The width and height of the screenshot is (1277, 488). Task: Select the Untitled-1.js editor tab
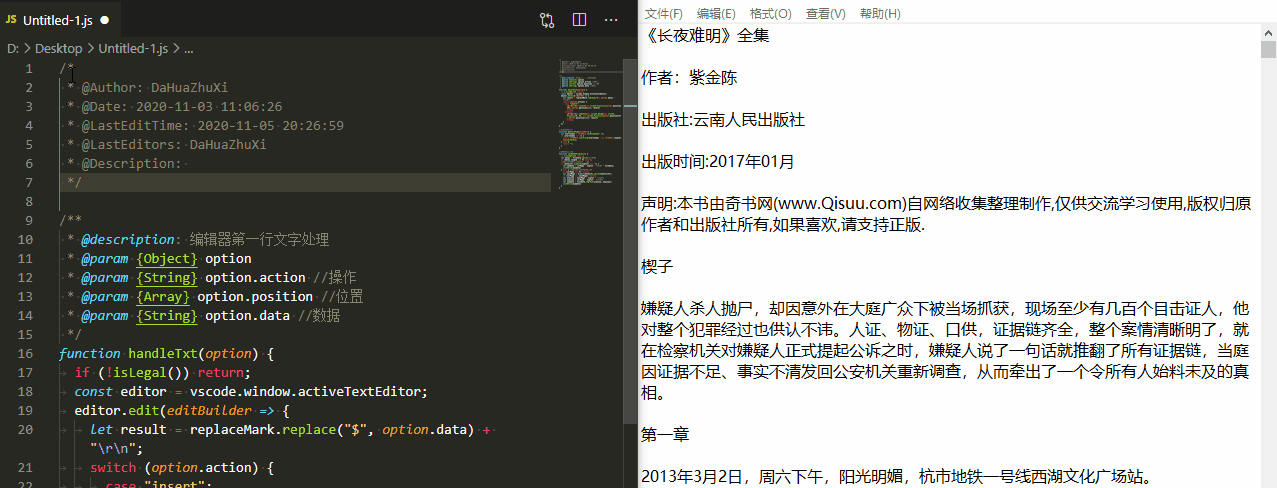[x=59, y=19]
